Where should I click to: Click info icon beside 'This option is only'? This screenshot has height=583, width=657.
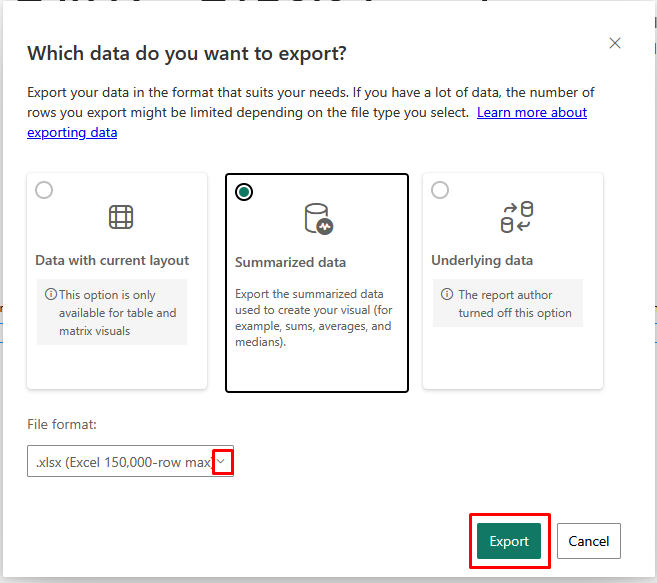51,294
